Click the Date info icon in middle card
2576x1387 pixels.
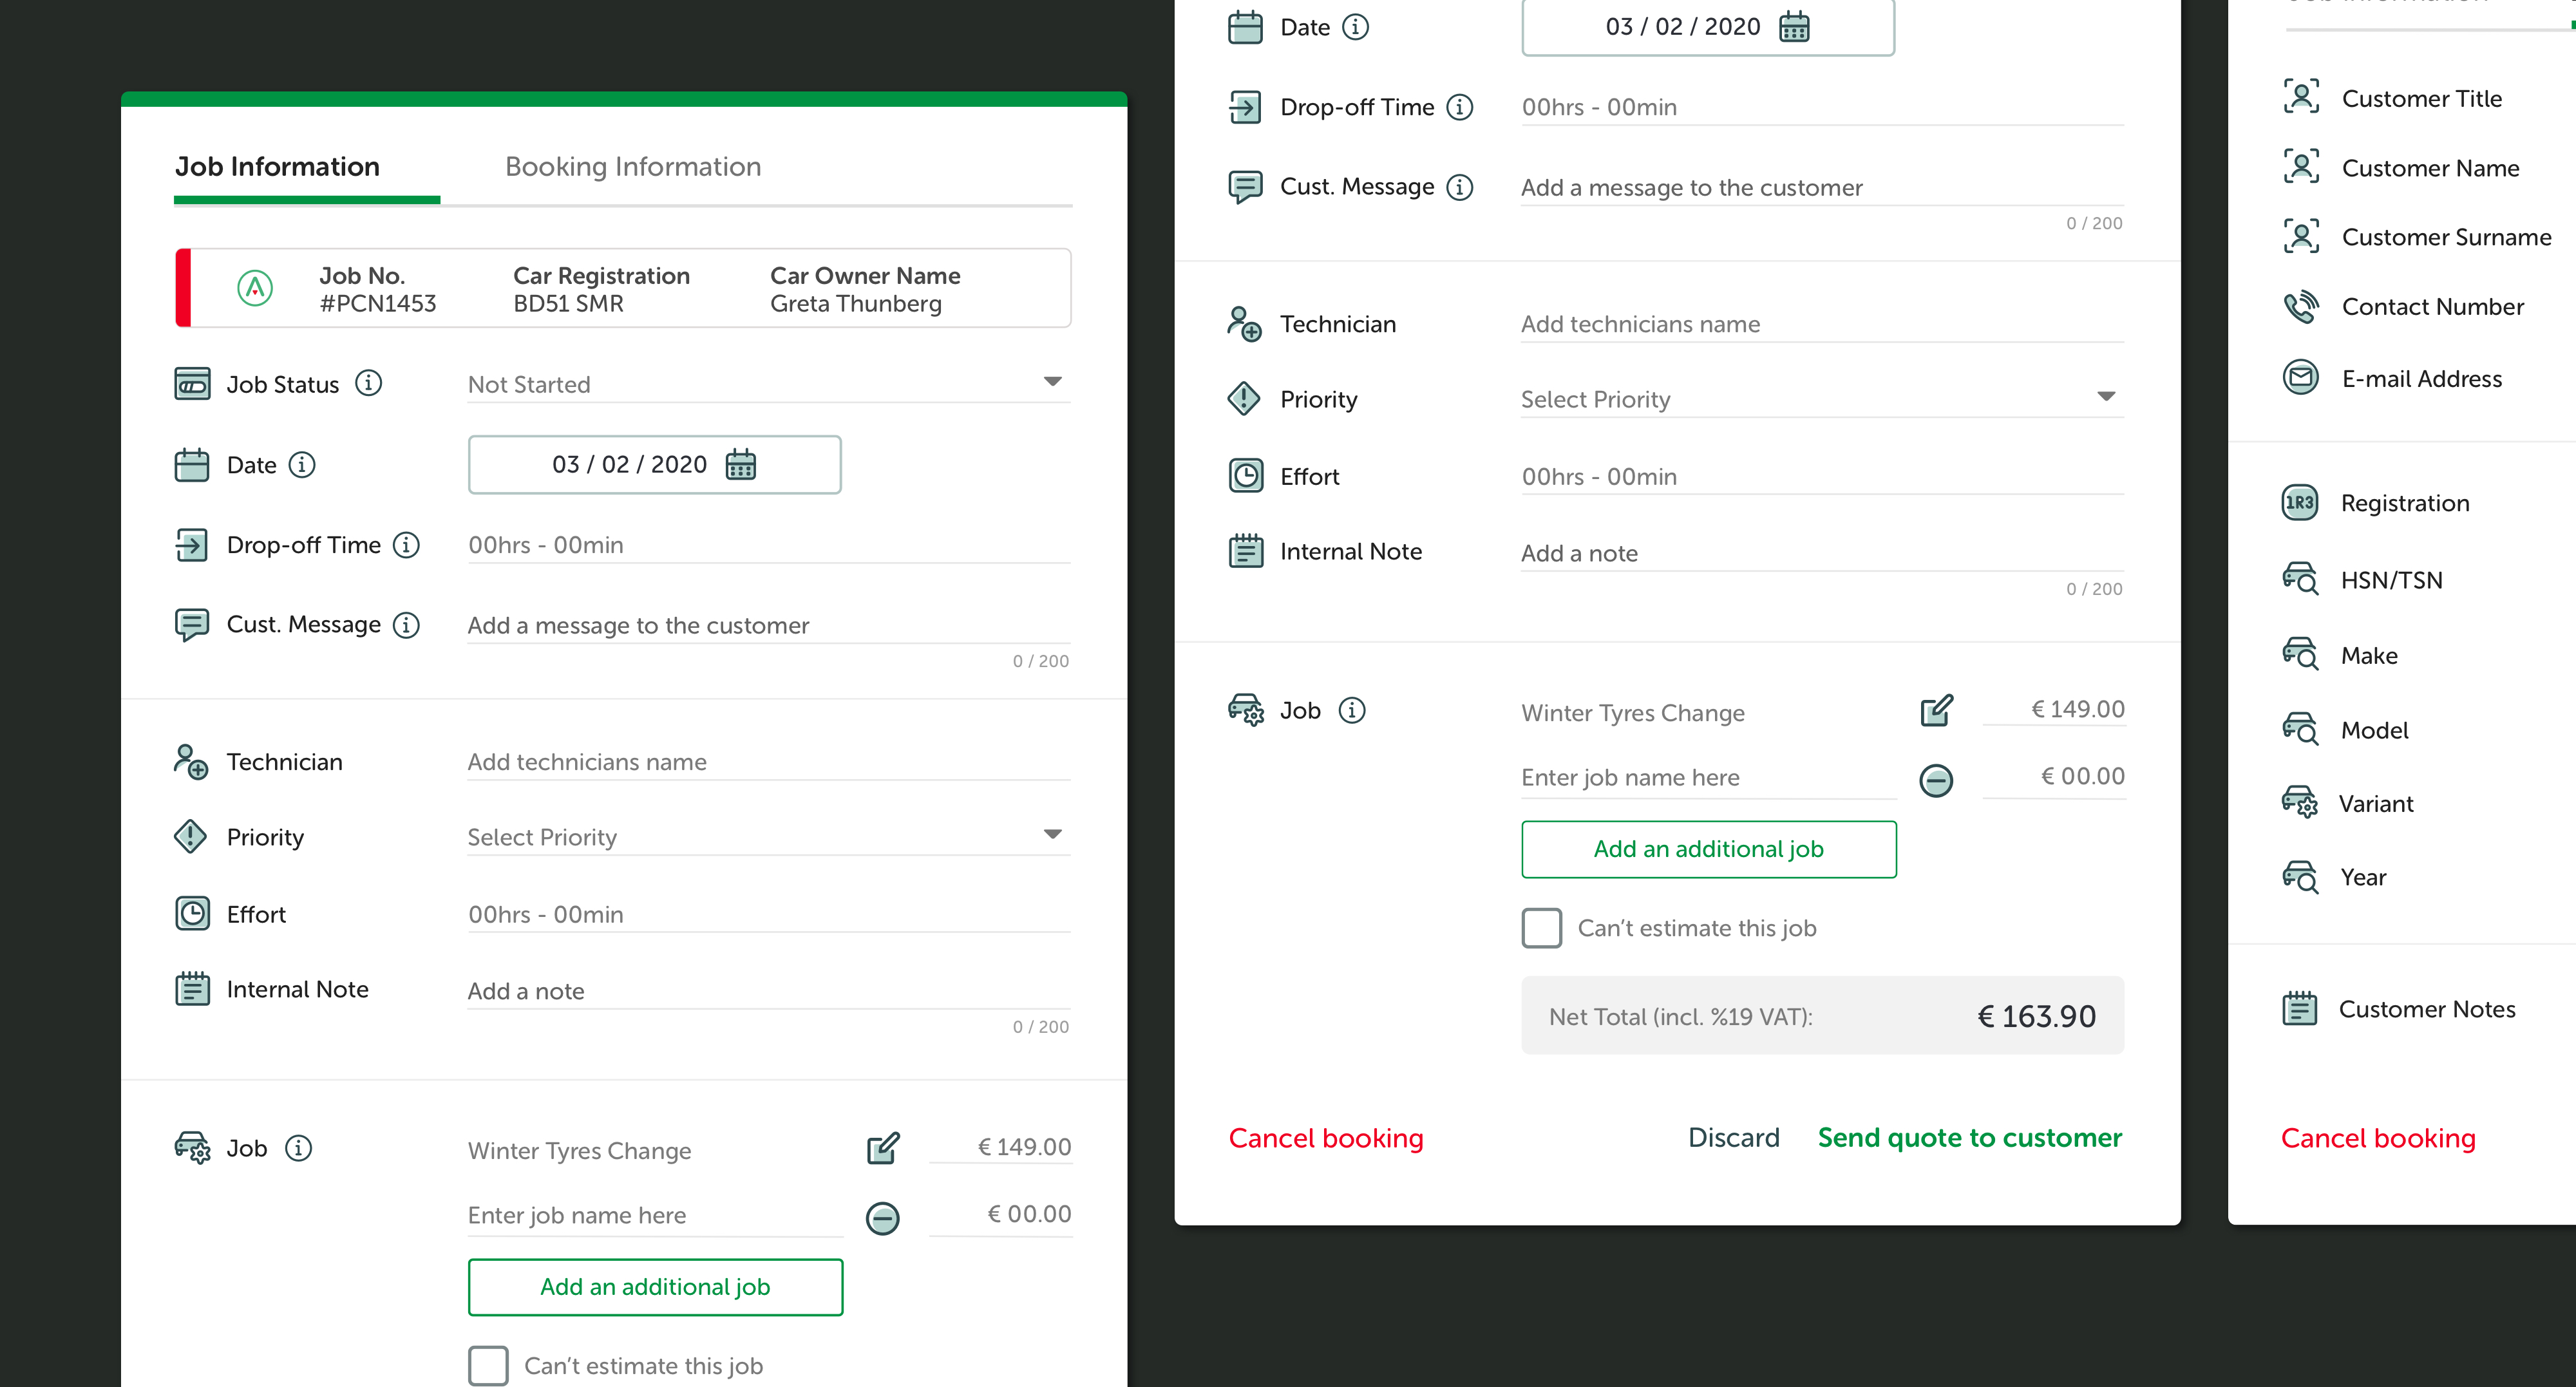pyautogui.click(x=1355, y=27)
